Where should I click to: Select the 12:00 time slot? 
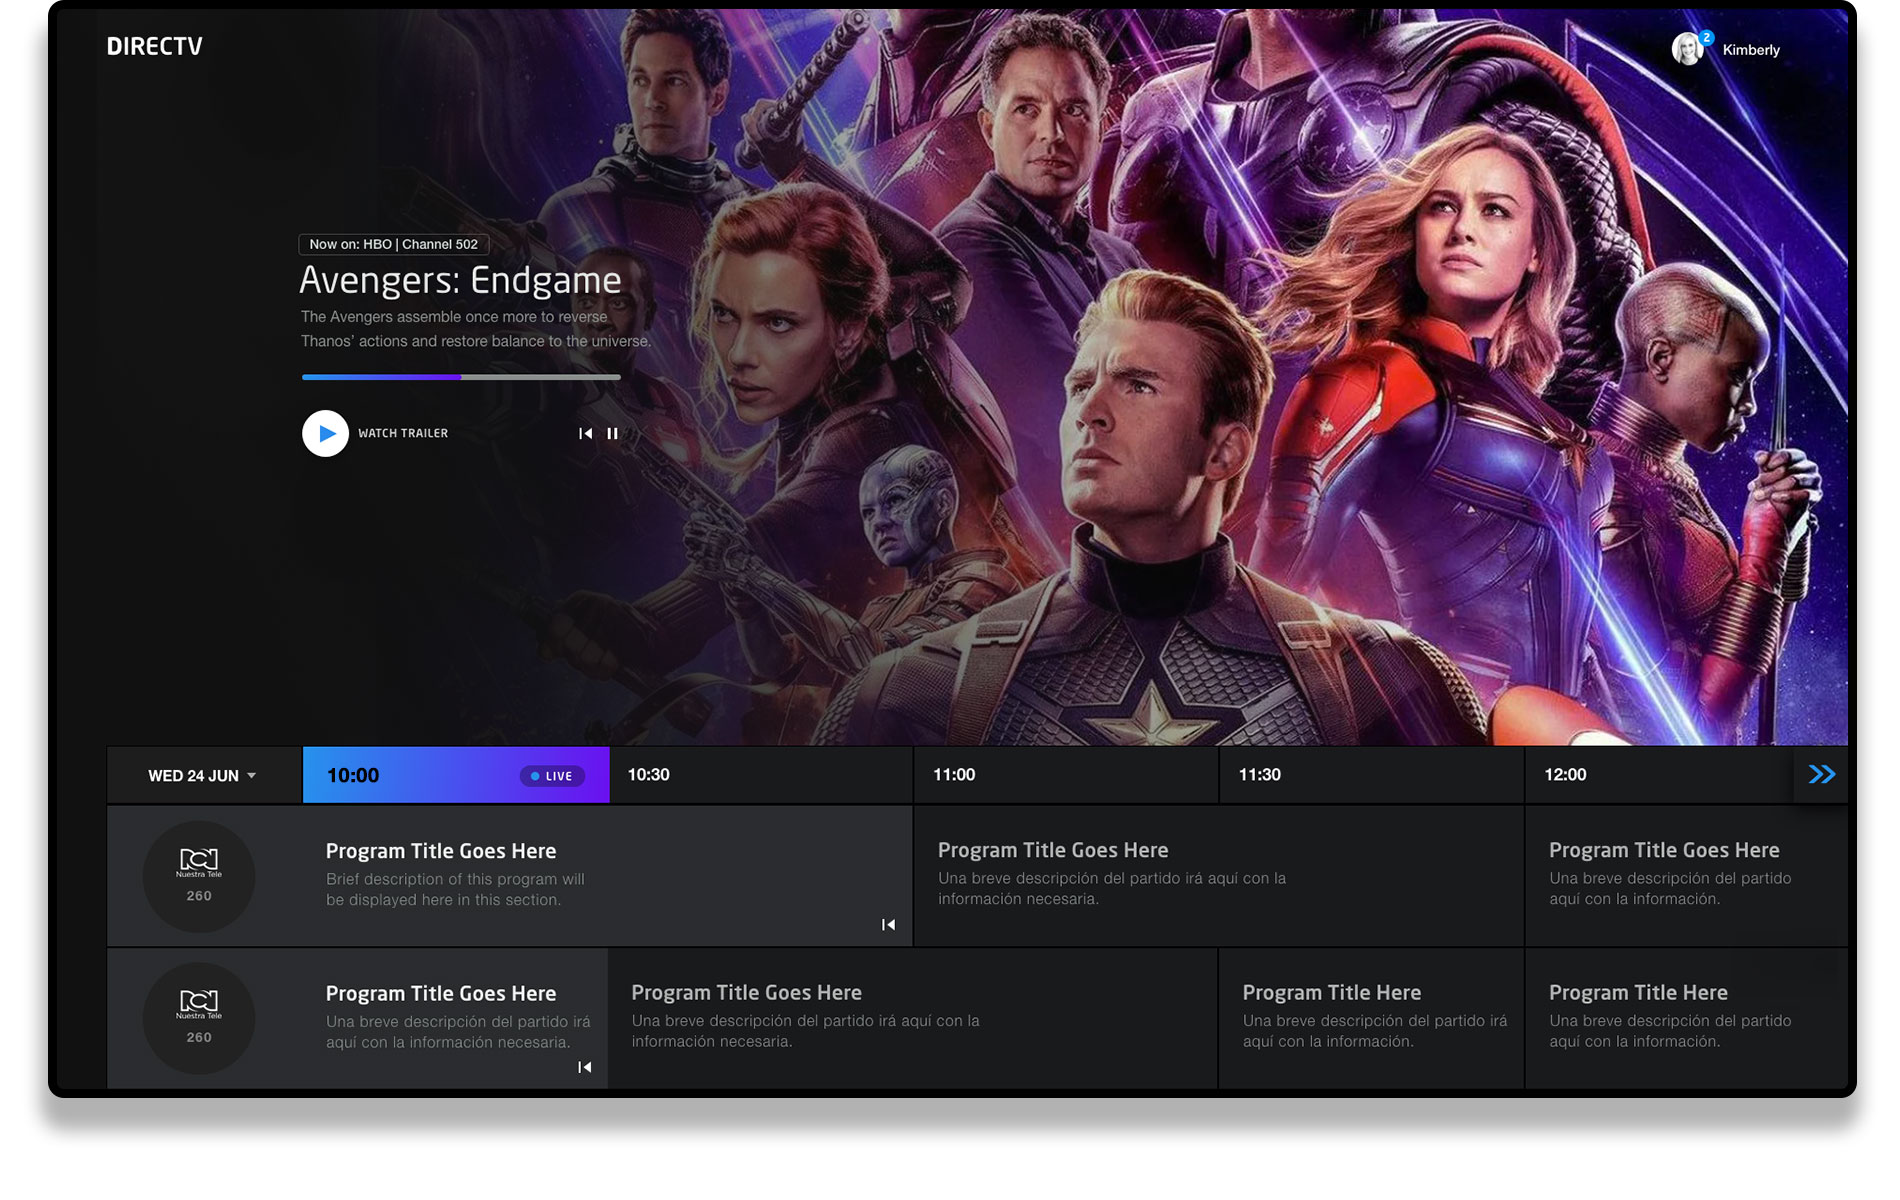pos(1655,775)
